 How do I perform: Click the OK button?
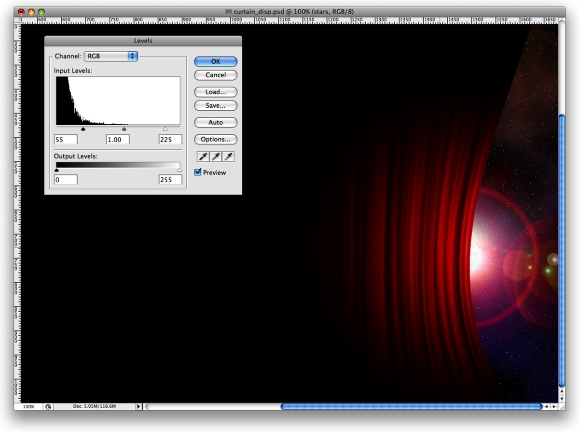(x=216, y=61)
